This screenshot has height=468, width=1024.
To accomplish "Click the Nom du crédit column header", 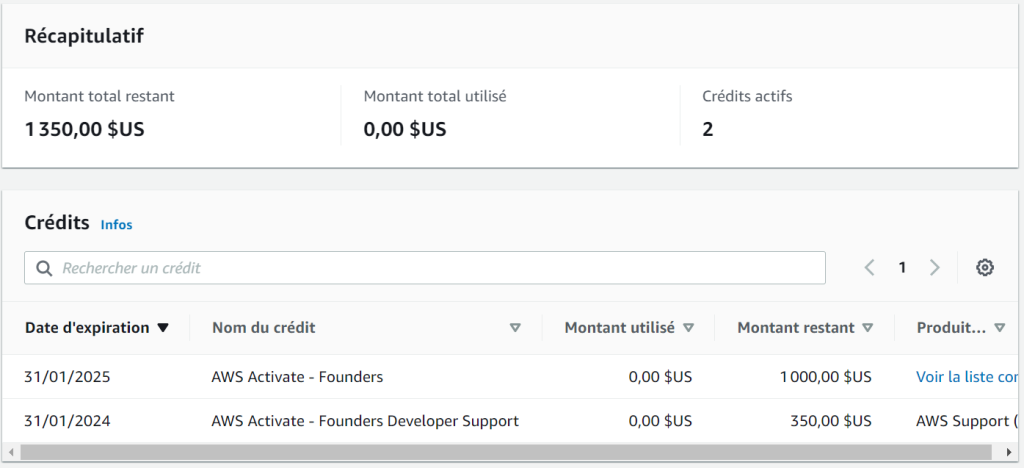I will click(264, 328).
